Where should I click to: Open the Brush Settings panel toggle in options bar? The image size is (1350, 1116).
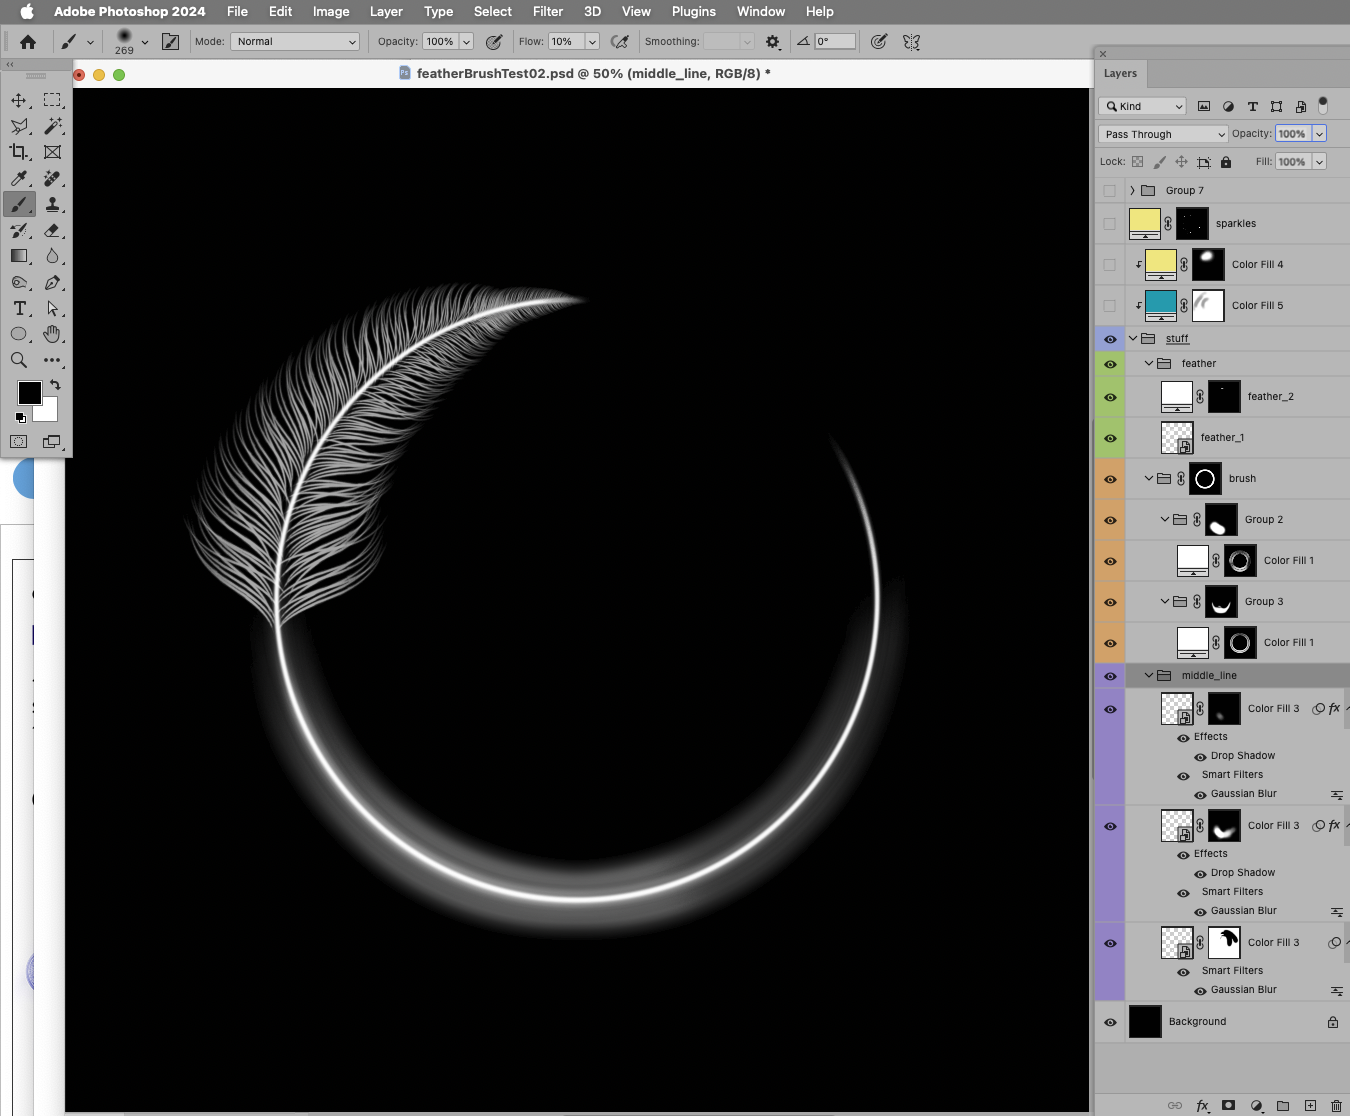[171, 41]
